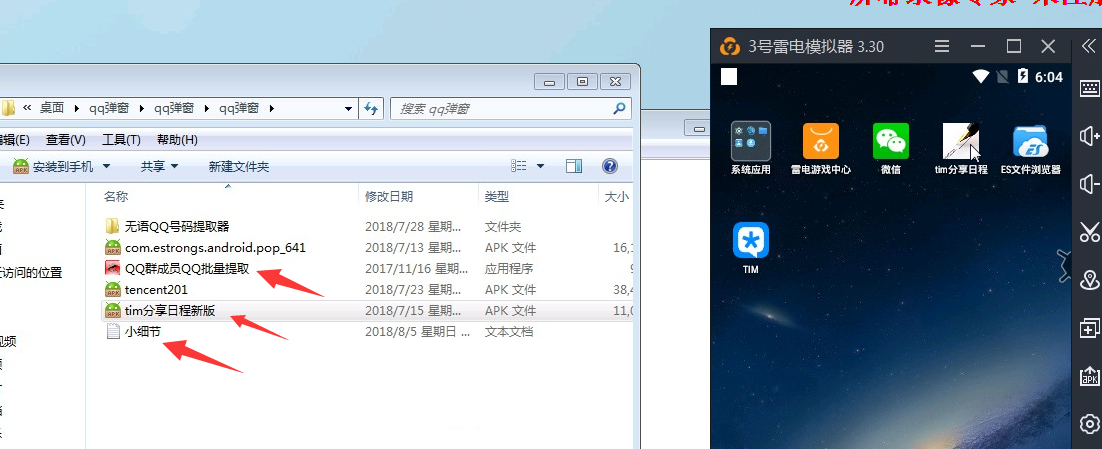Click the emulator install APK button
Image resolution: width=1102 pixels, height=449 pixels.
(1090, 376)
